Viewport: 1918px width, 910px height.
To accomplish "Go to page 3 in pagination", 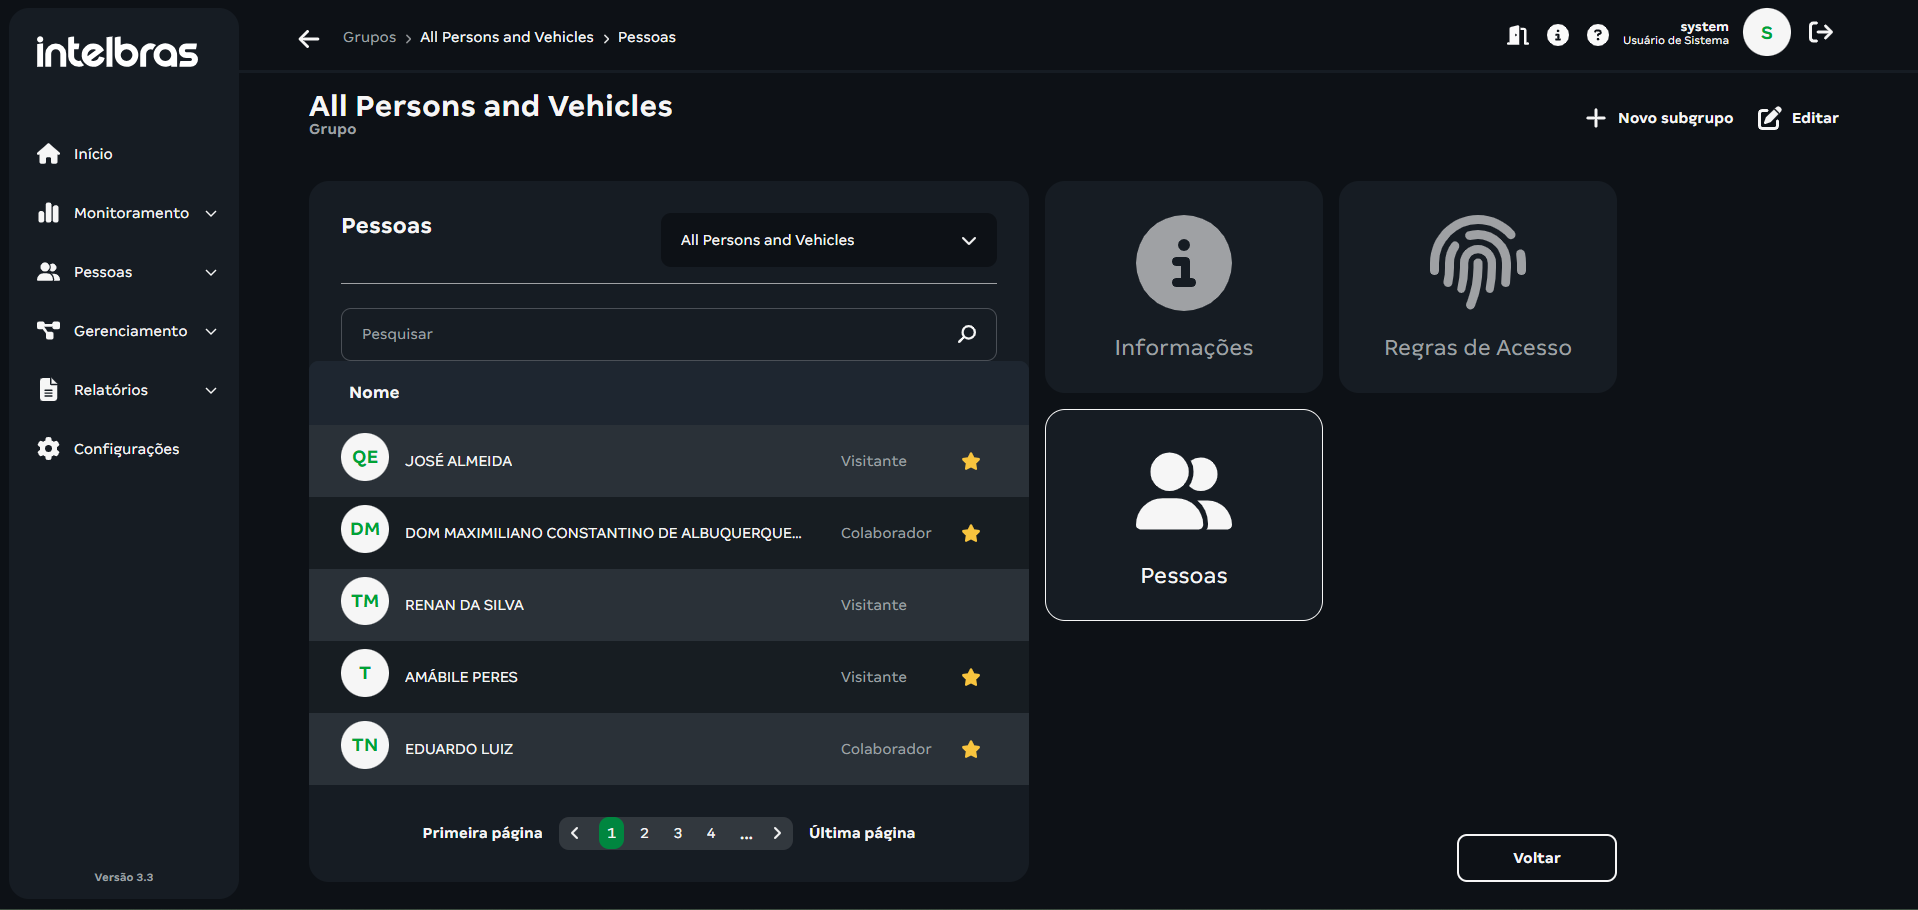I will pos(678,833).
